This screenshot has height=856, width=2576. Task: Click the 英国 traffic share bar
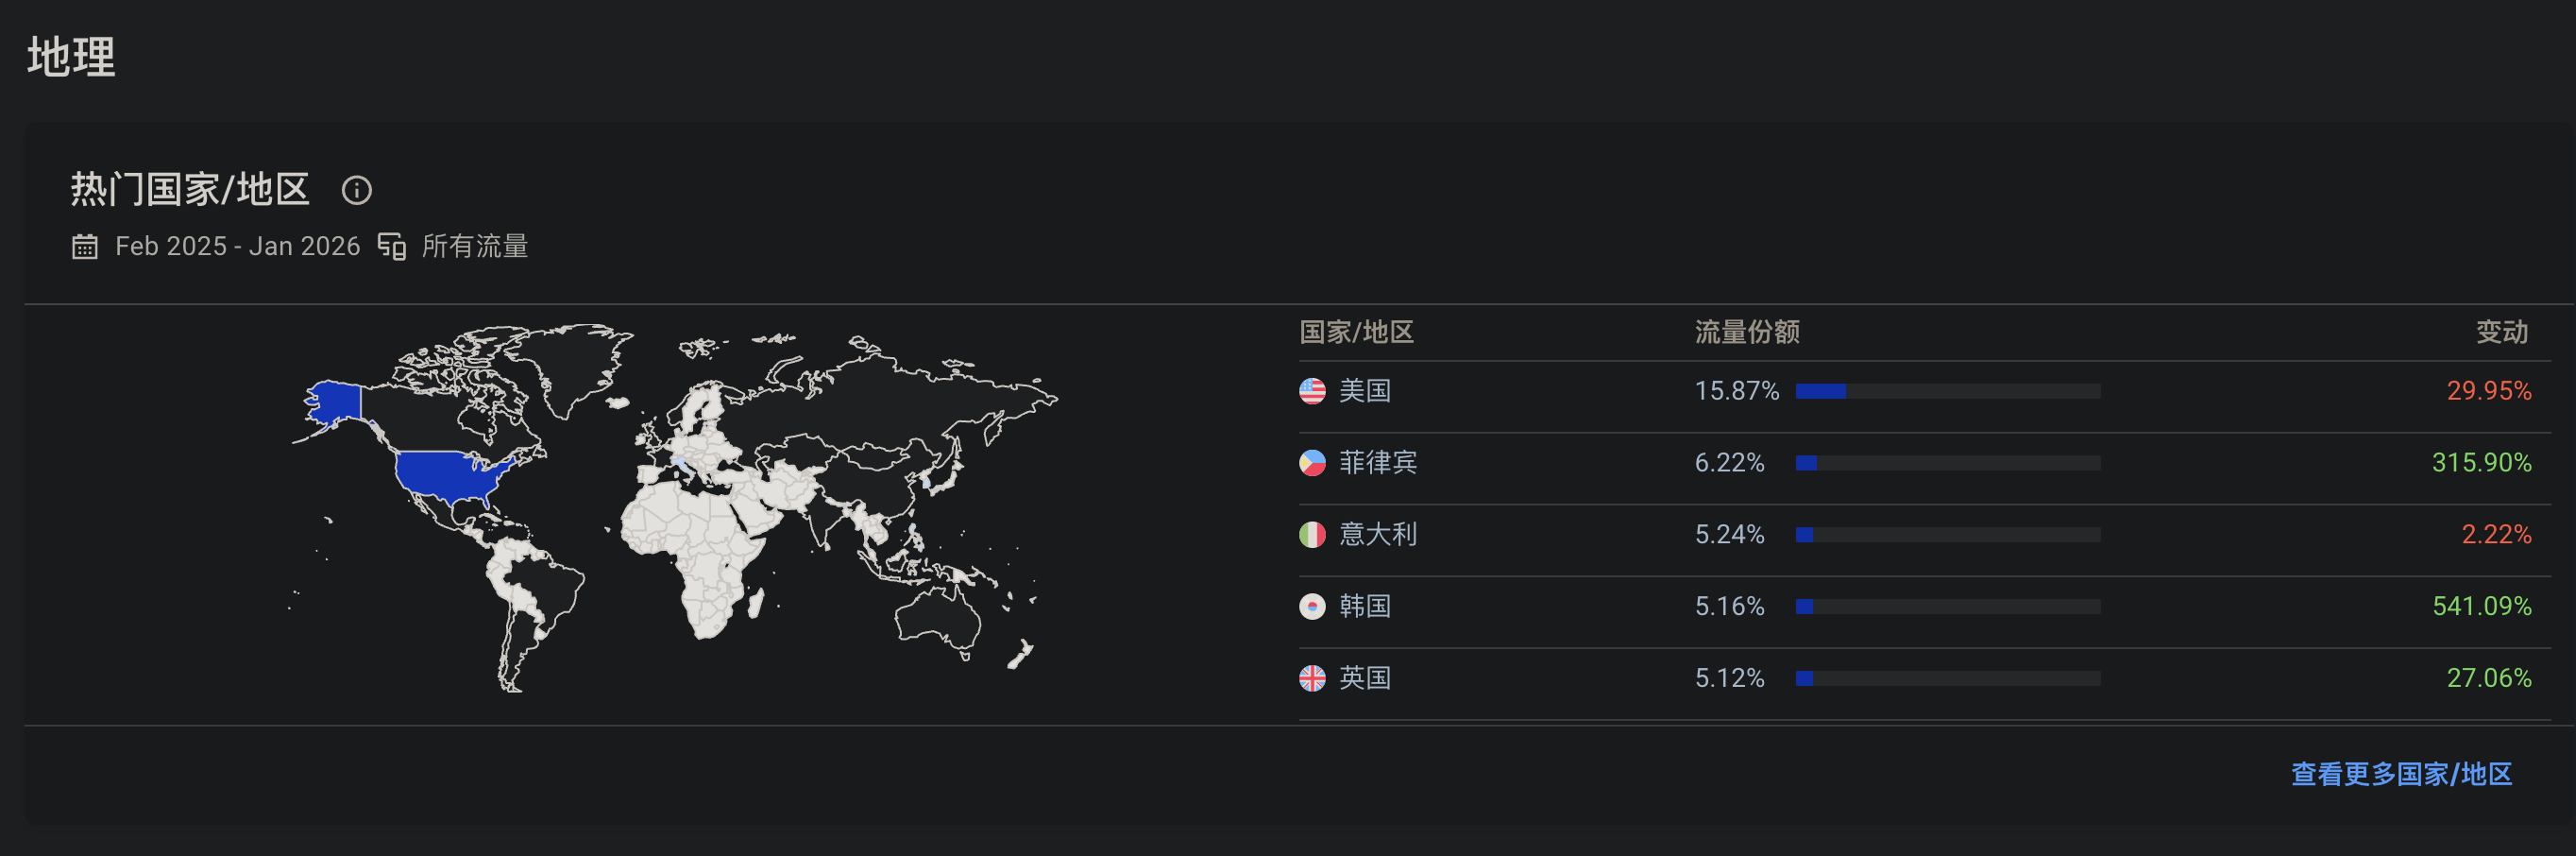(x=1947, y=679)
